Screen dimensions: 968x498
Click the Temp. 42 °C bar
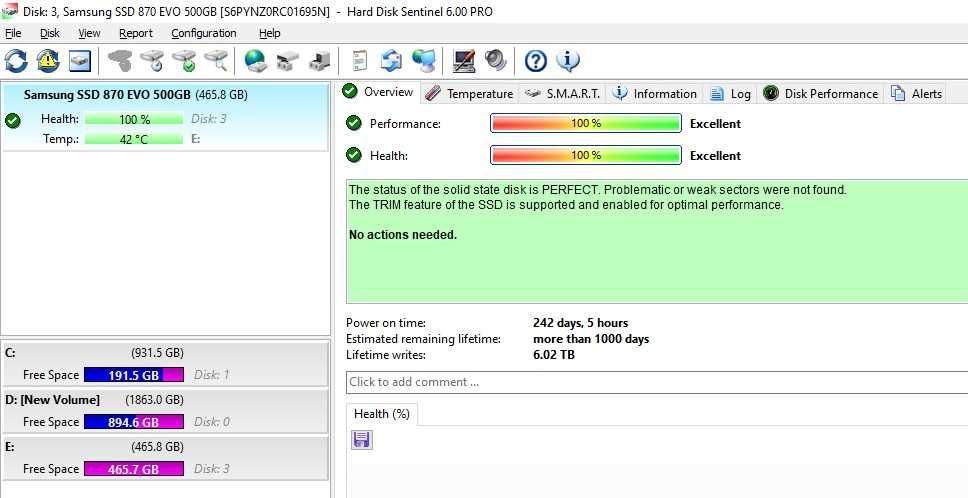point(134,139)
